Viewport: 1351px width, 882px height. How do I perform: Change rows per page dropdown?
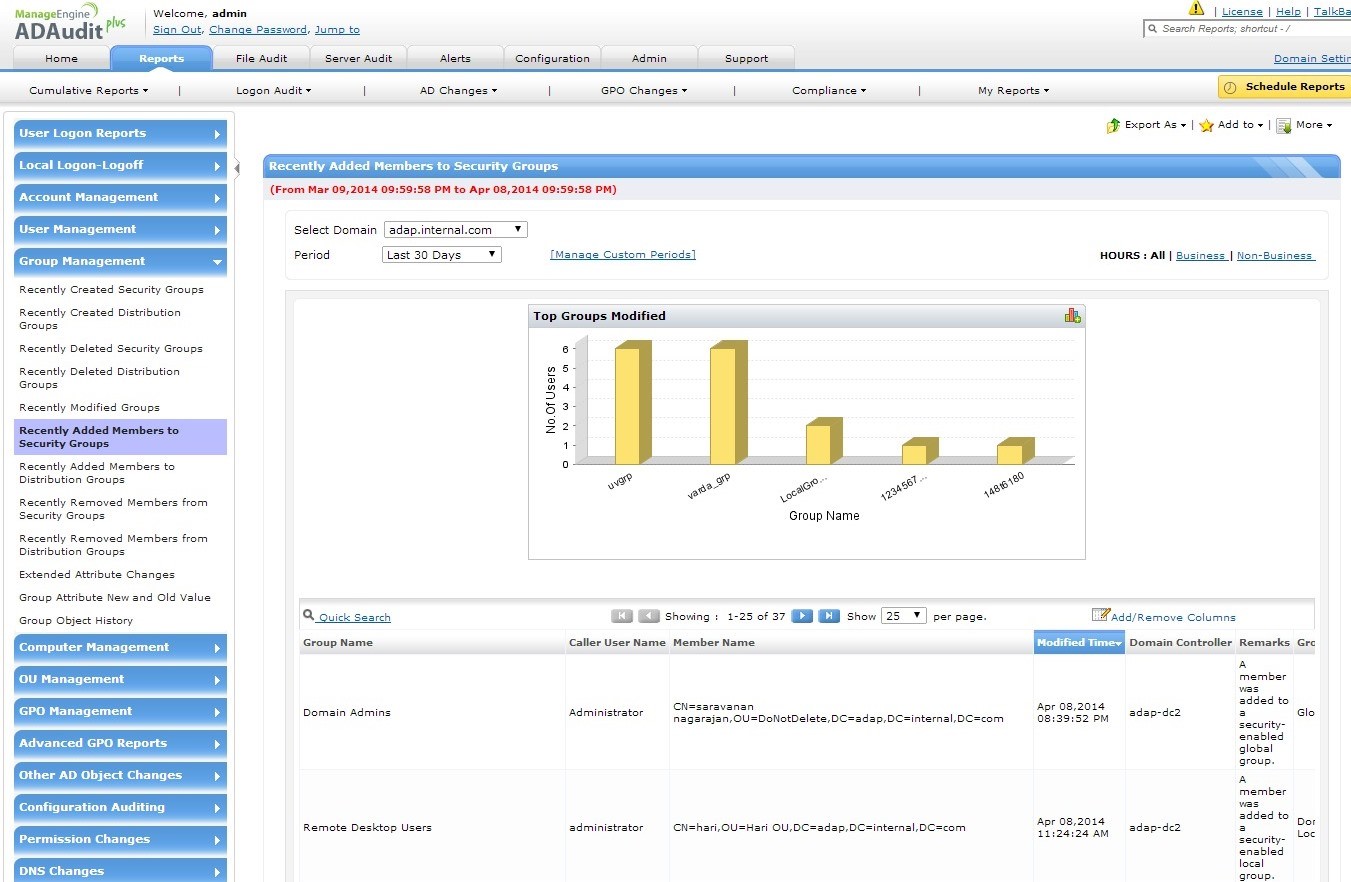tap(903, 616)
